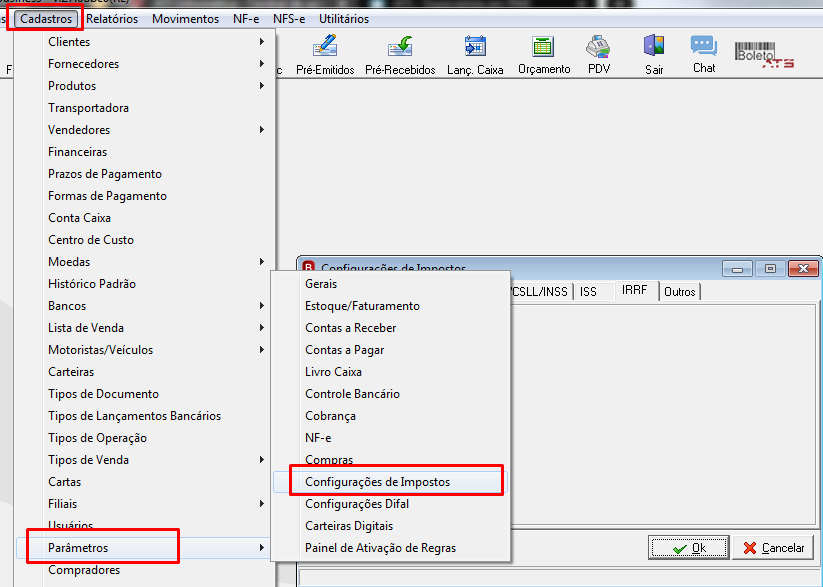823x587 pixels.
Task: Open Configurações de Impostos entry
Action: [391, 481]
